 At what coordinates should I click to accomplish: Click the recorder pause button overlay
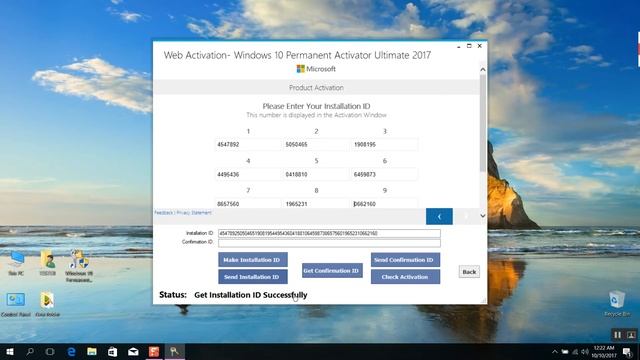pos(617,335)
